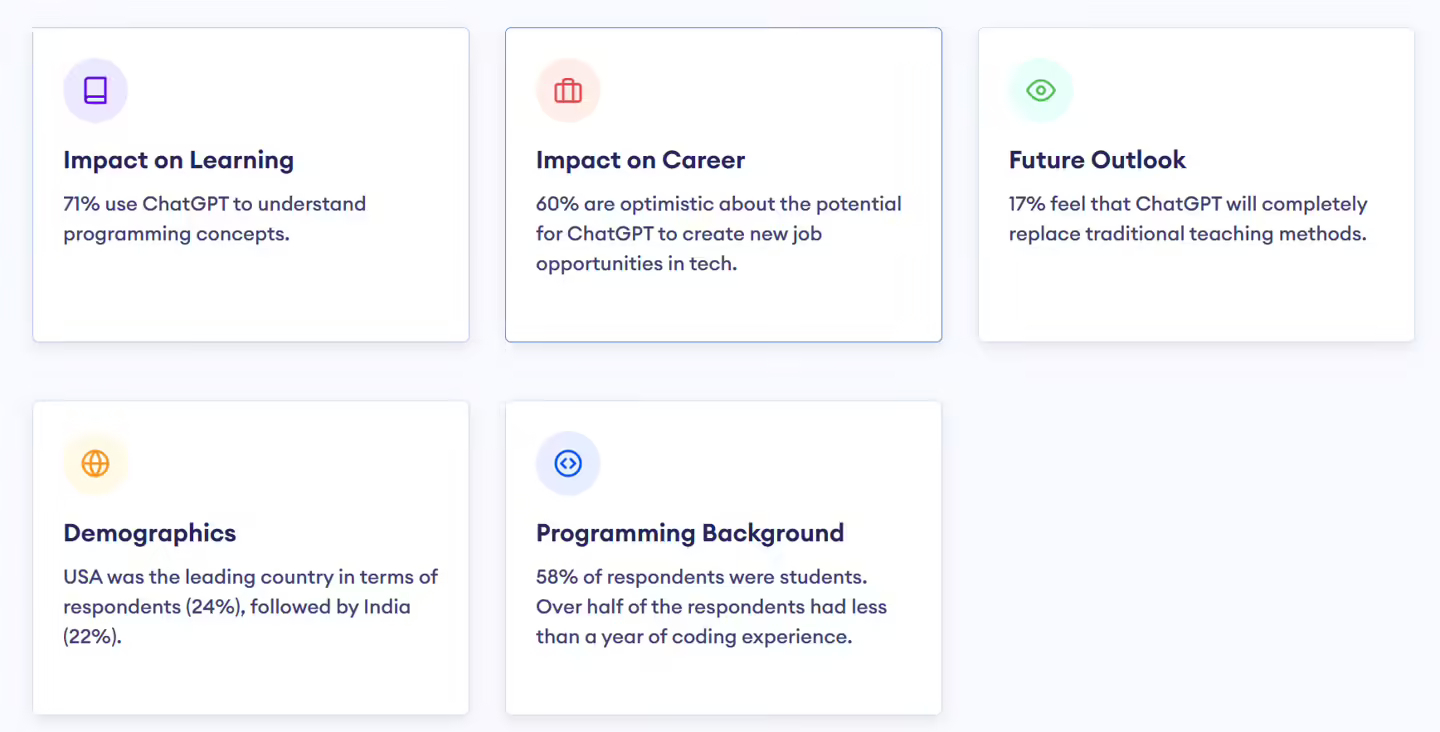Click the green eye icon
This screenshot has width=1440, height=732.
[1041, 90]
